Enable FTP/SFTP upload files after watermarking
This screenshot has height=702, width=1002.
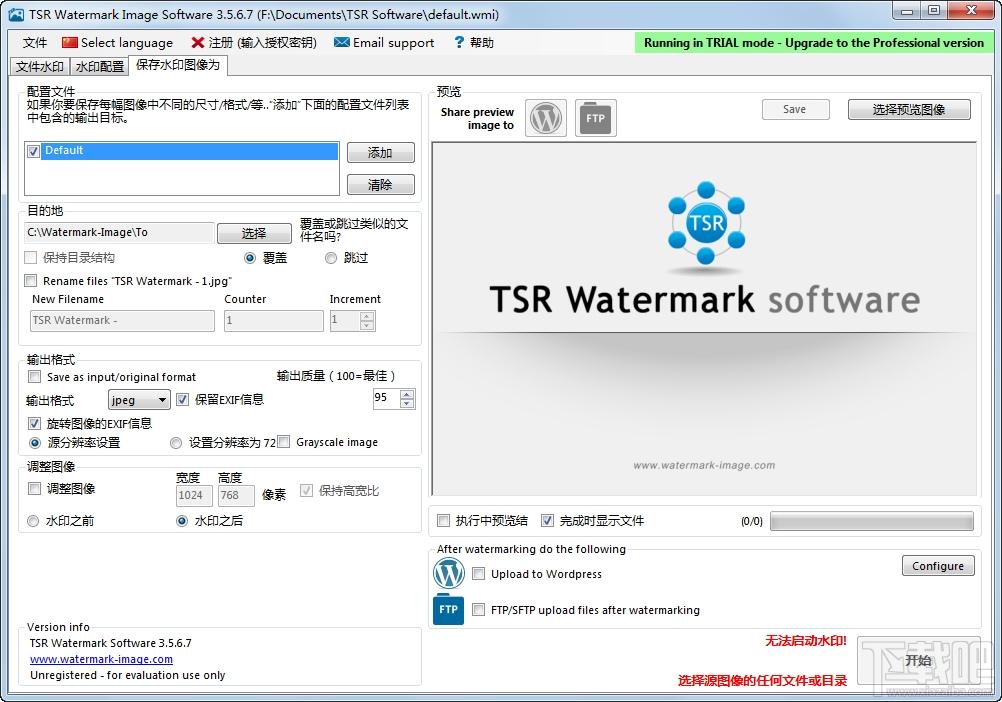tap(478, 609)
